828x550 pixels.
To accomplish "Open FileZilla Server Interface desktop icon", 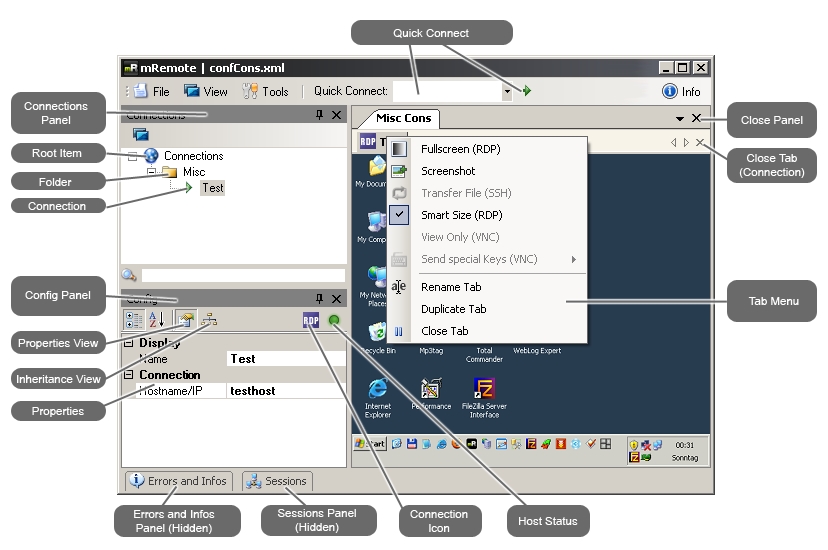I will 484,399.
